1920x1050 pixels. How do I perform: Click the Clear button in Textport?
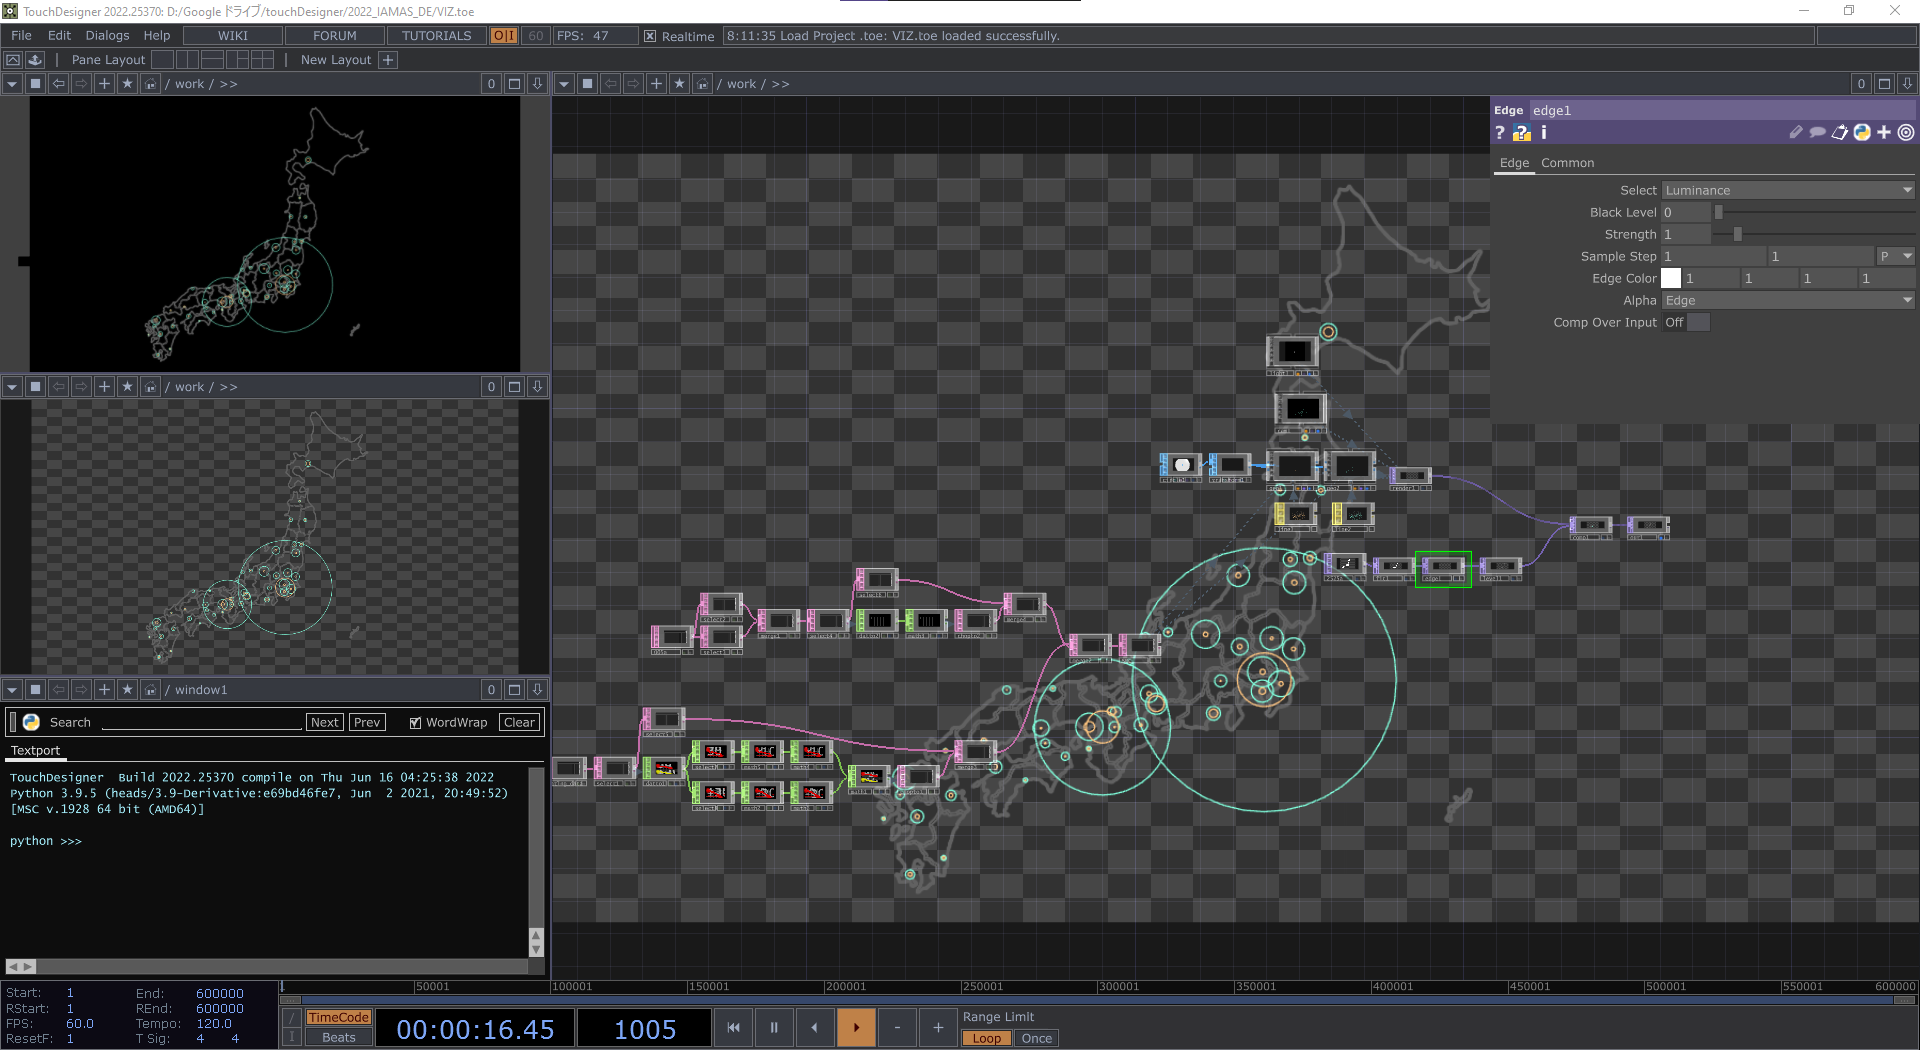coord(519,722)
